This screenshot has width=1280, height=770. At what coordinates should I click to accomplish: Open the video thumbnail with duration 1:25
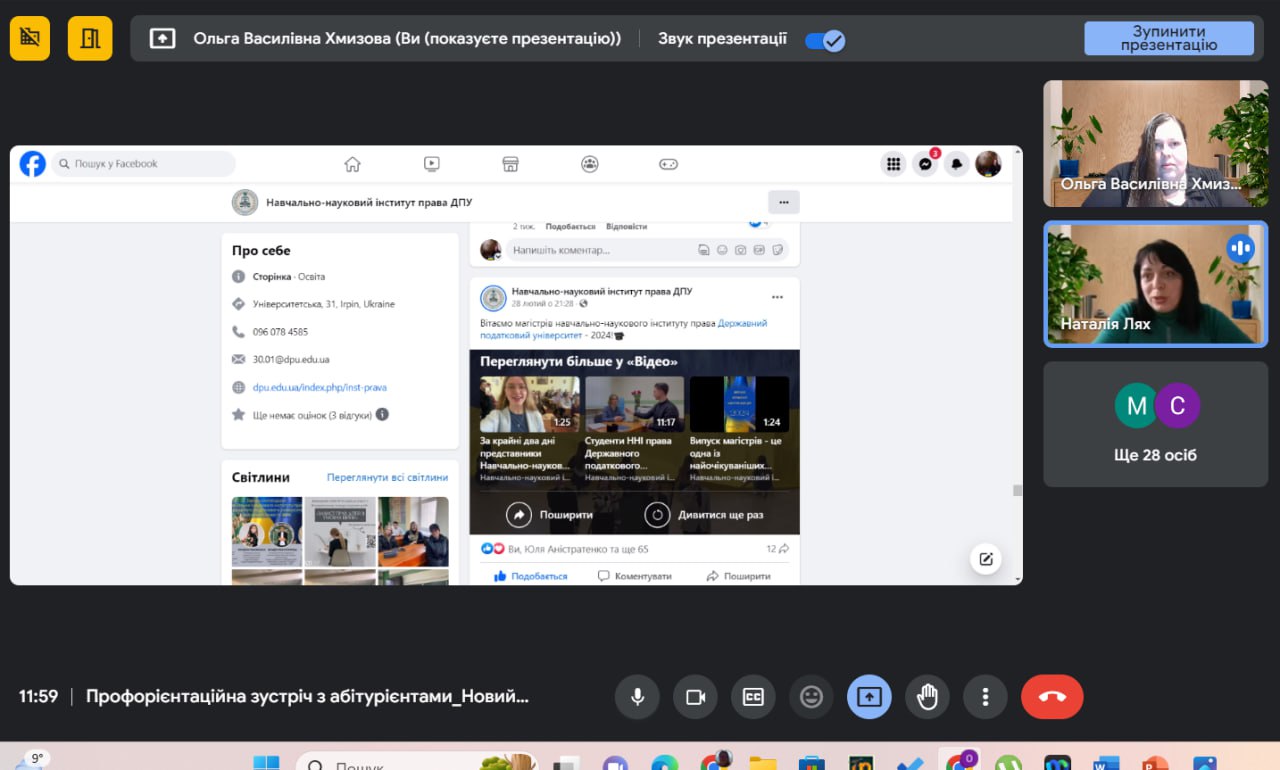click(x=529, y=404)
